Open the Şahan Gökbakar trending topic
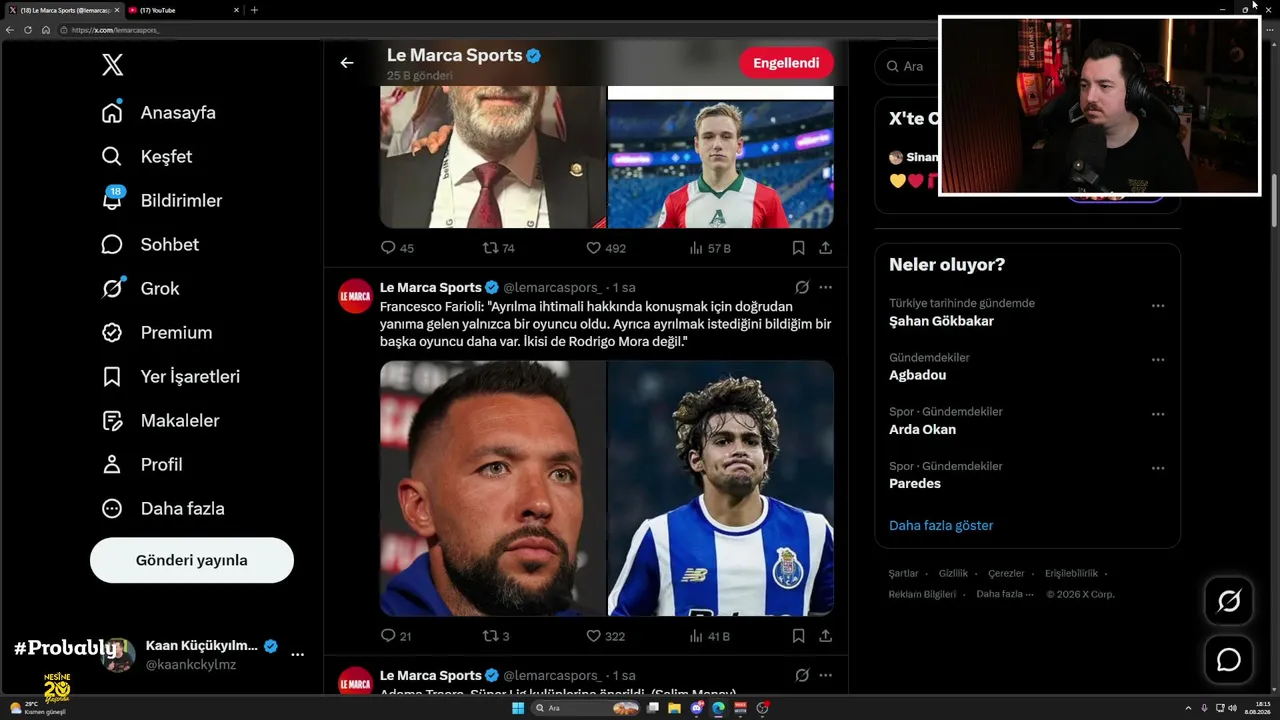 (941, 321)
